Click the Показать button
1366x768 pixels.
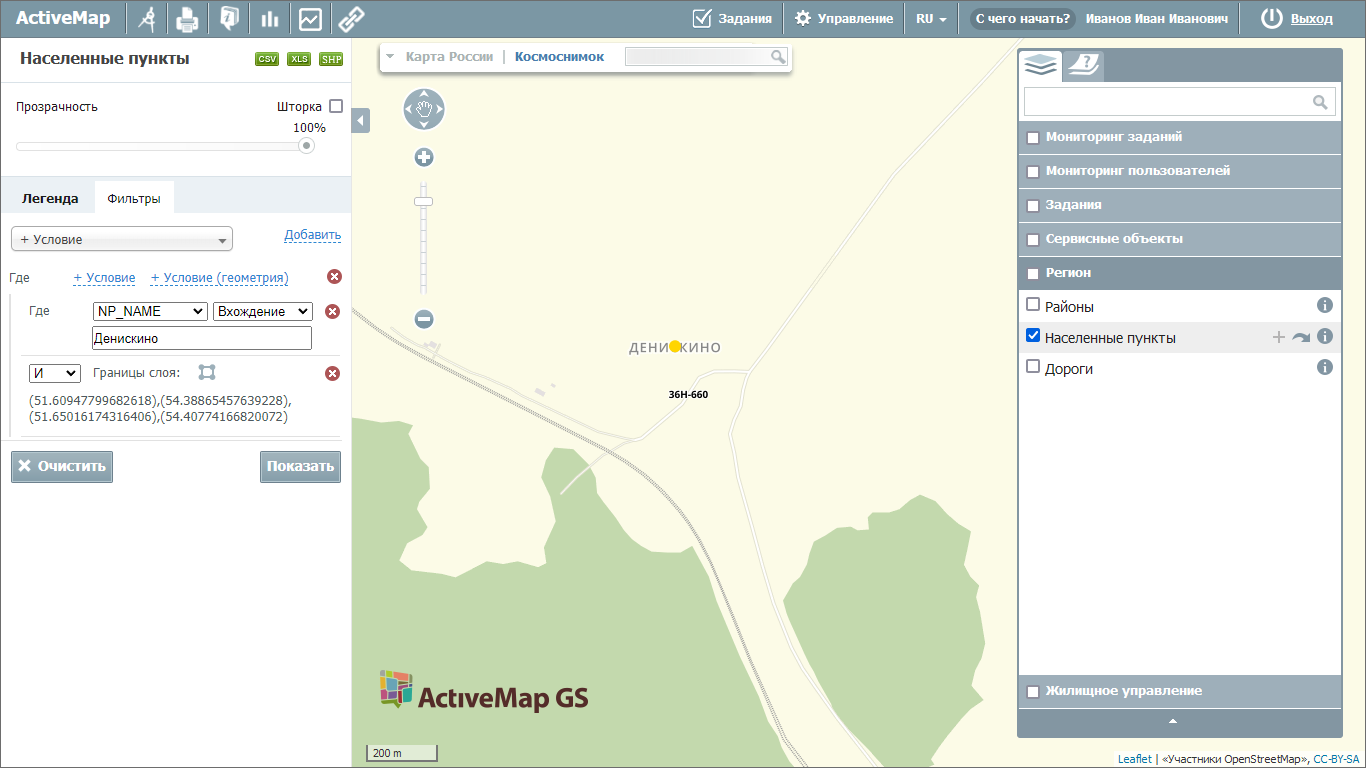300,466
